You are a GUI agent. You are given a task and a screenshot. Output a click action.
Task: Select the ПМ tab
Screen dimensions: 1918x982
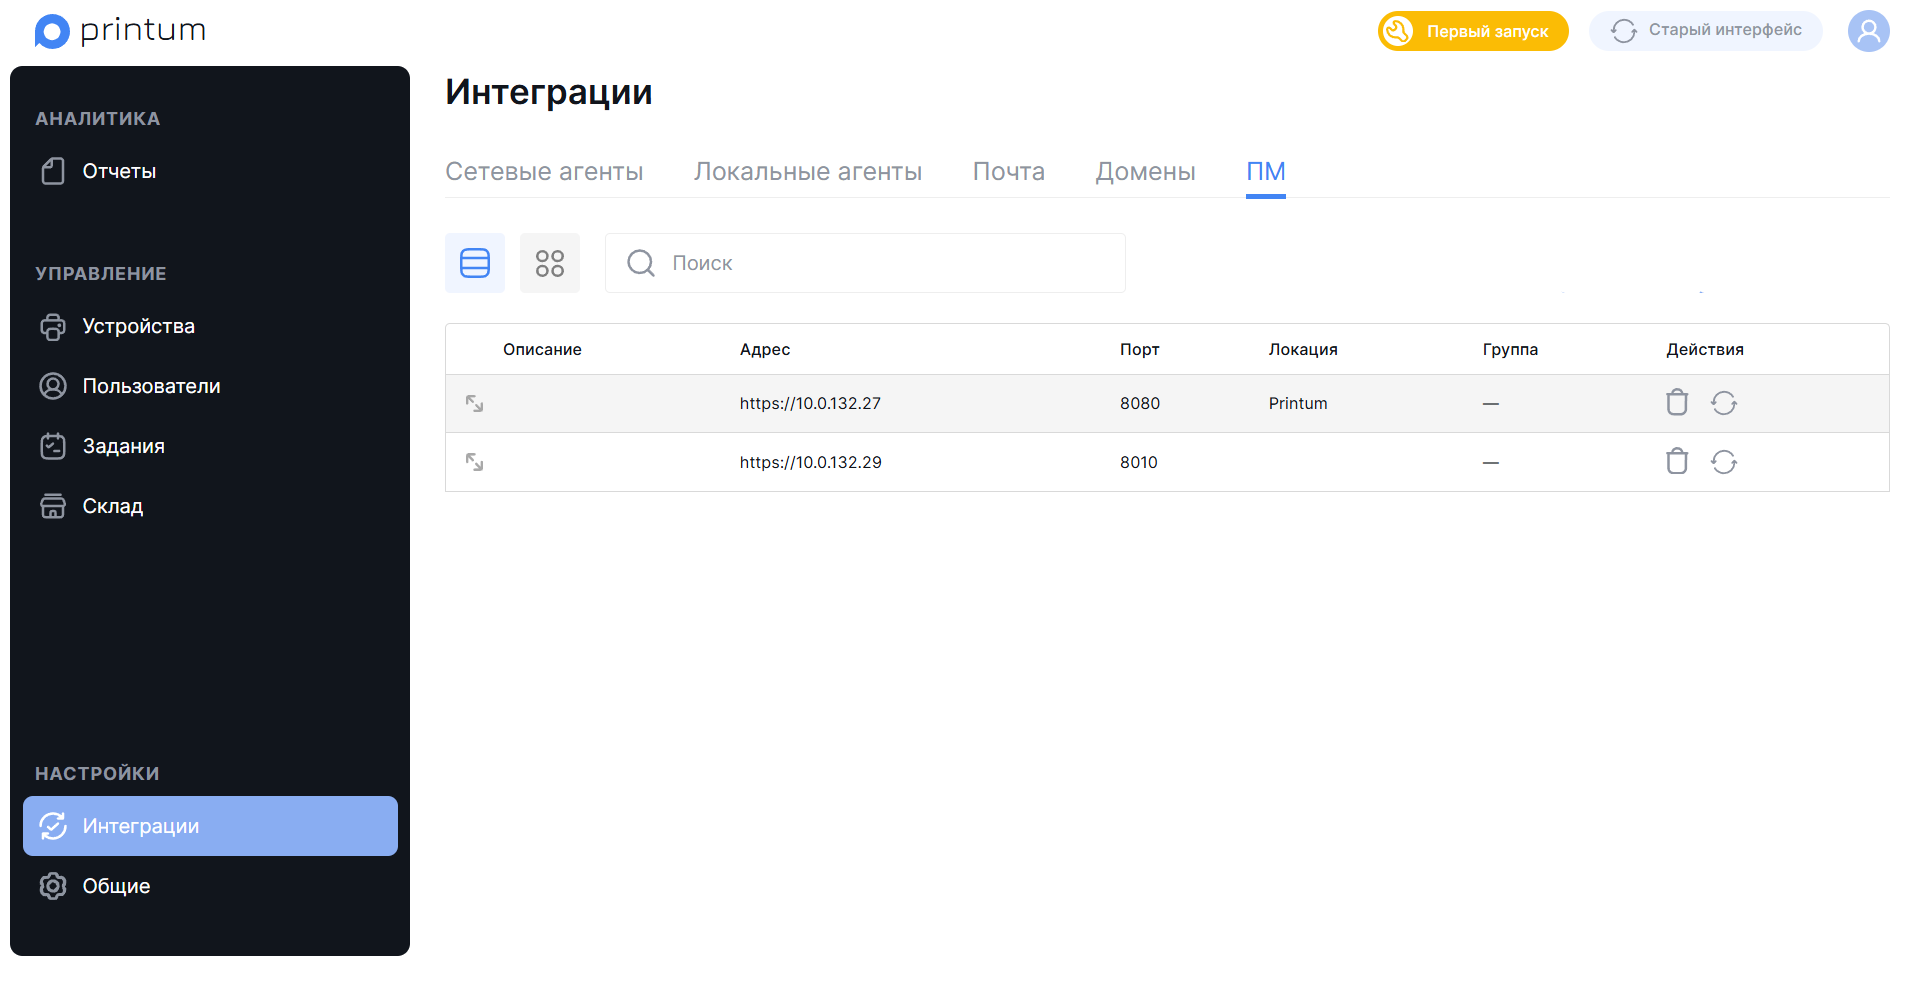[x=1266, y=171]
